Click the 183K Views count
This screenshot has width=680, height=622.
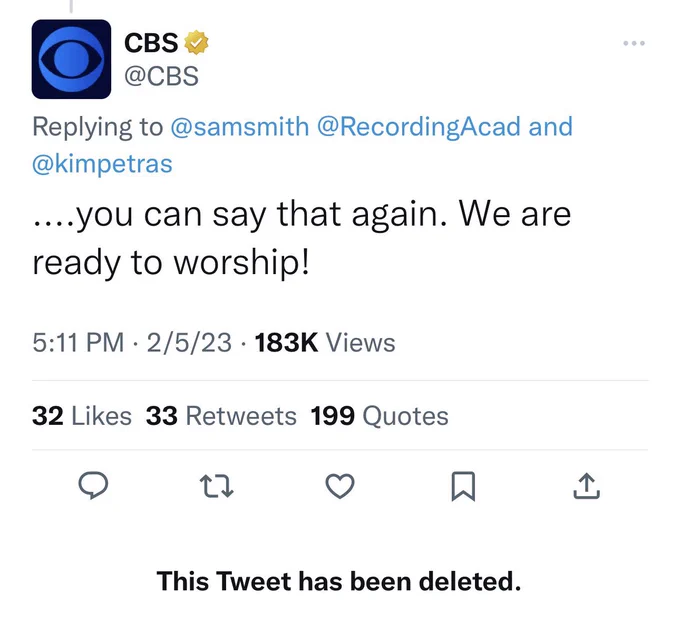325,343
